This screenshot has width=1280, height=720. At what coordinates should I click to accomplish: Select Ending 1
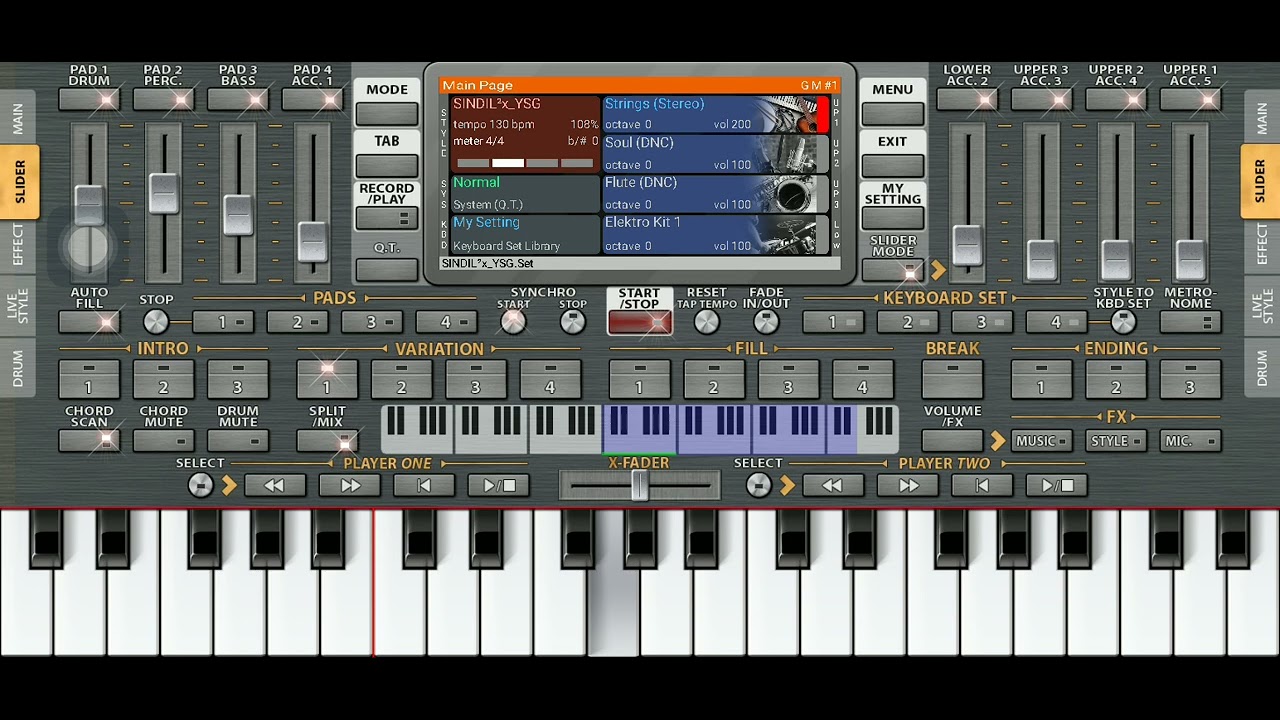point(1041,380)
